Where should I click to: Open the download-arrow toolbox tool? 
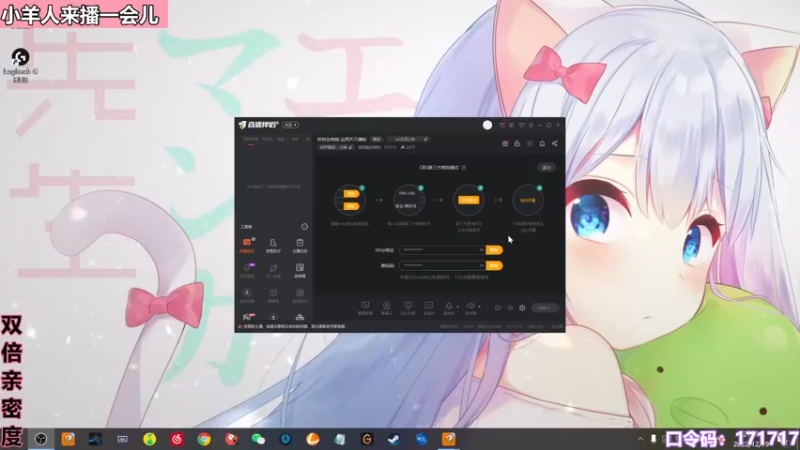pos(273,317)
